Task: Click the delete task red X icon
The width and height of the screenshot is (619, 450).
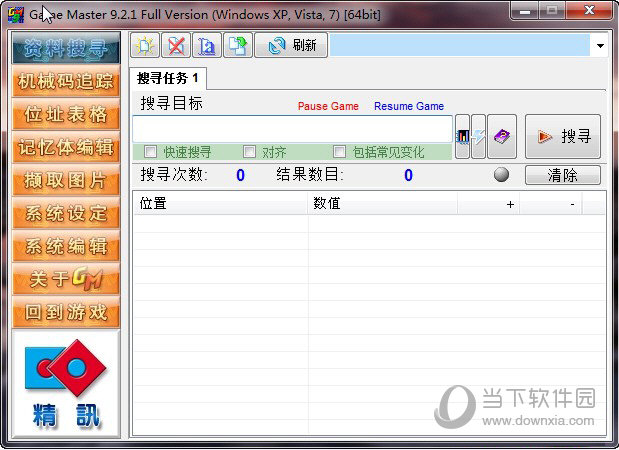Action: click(x=176, y=45)
